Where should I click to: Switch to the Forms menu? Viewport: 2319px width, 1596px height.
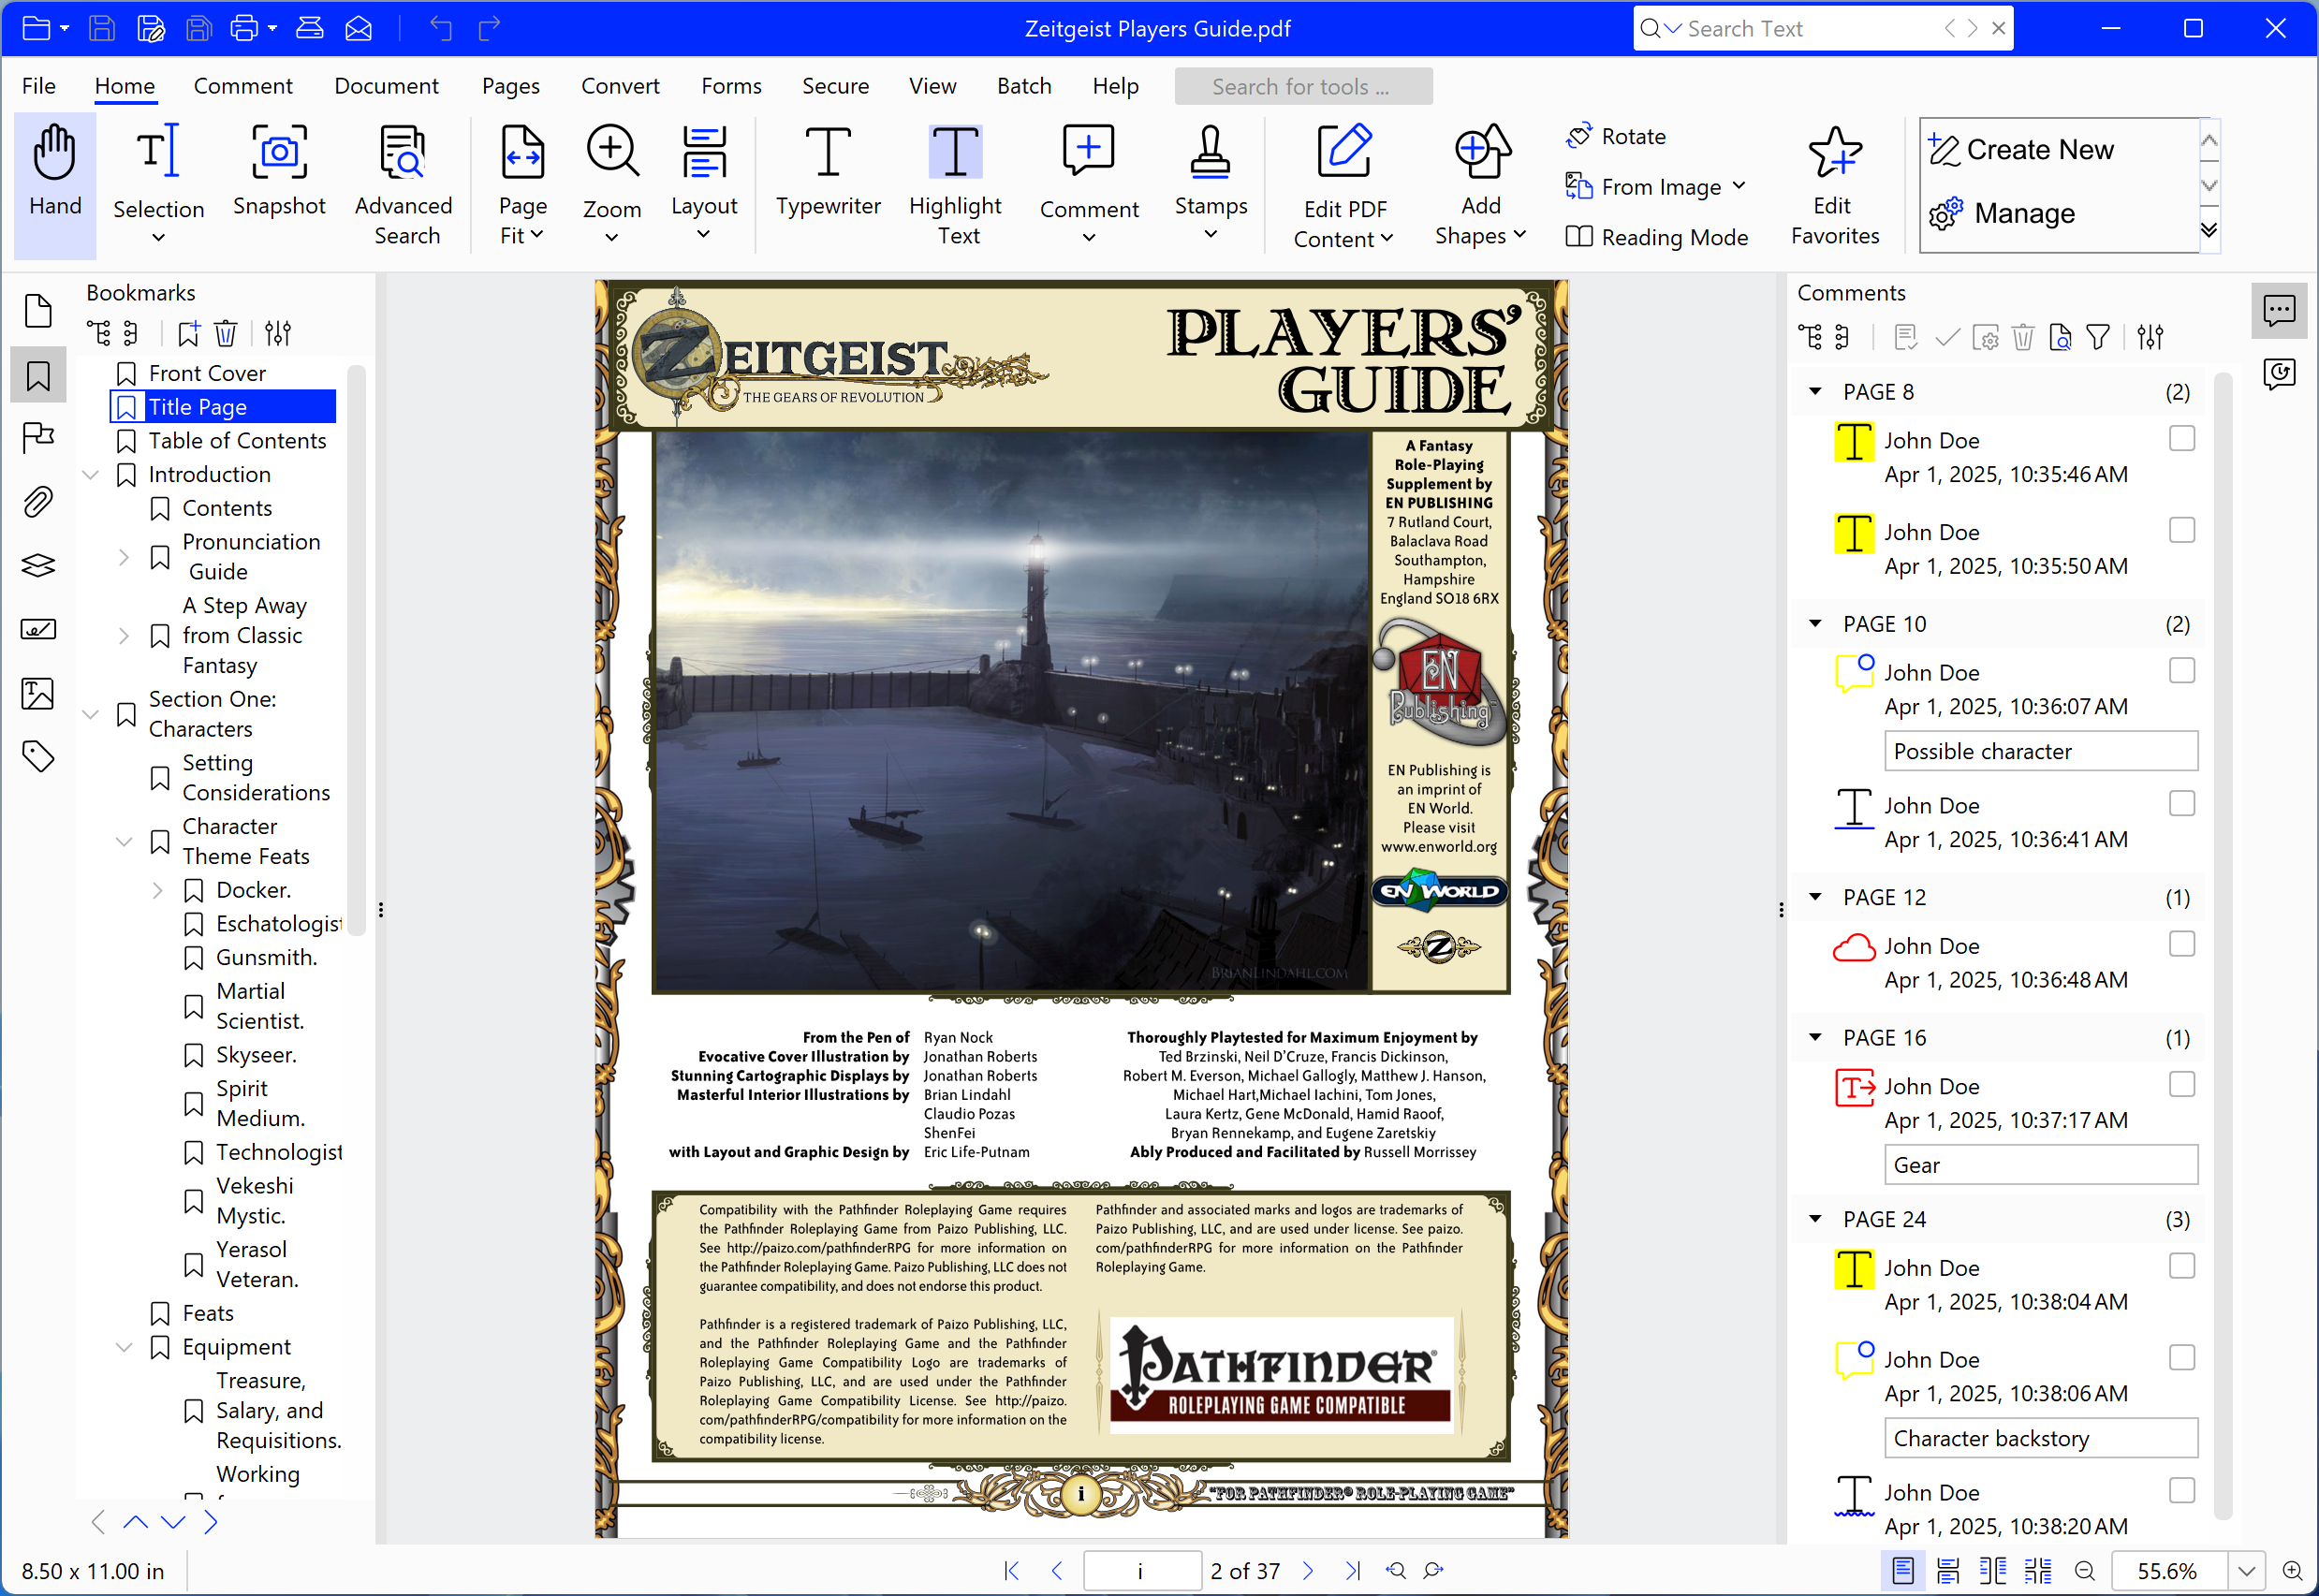click(x=731, y=86)
